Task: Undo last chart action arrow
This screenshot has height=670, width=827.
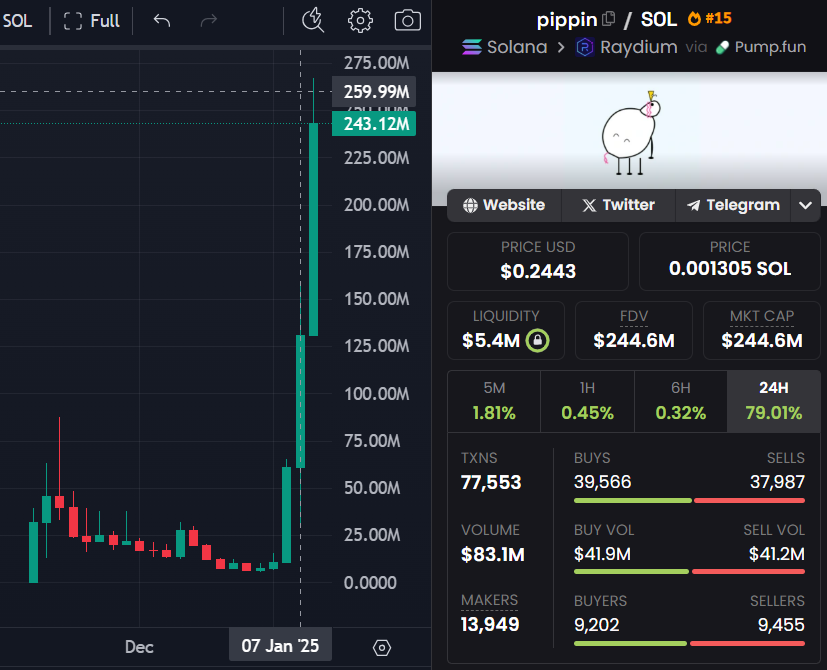Action: 162,21
